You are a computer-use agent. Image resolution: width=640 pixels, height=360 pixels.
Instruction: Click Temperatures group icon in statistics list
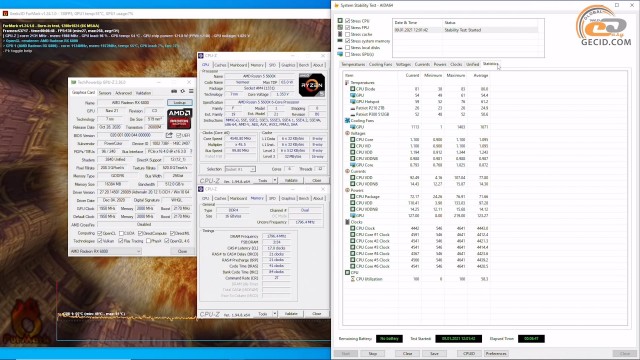(x=347, y=82)
